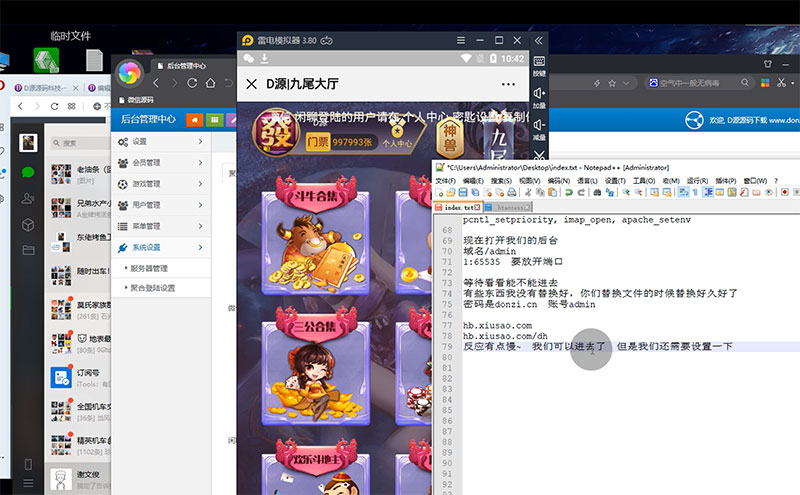Click the Zoom Out icon in Notepad++
800x495 pixels.
coord(638,192)
